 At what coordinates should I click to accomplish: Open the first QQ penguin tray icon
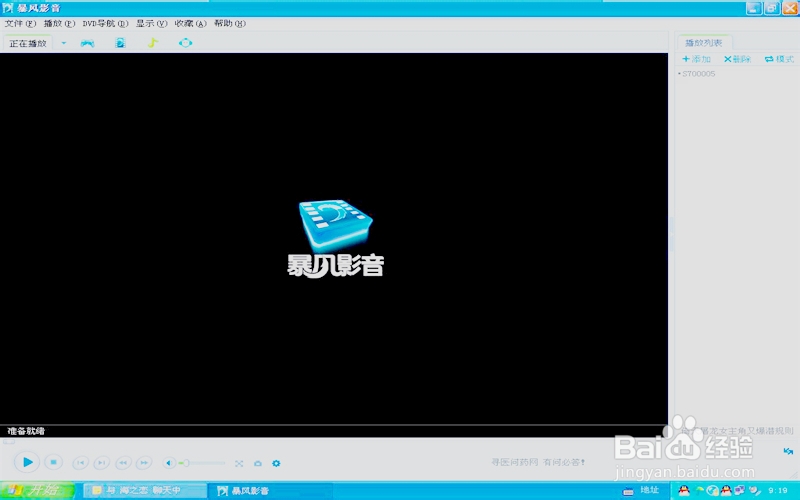point(684,490)
